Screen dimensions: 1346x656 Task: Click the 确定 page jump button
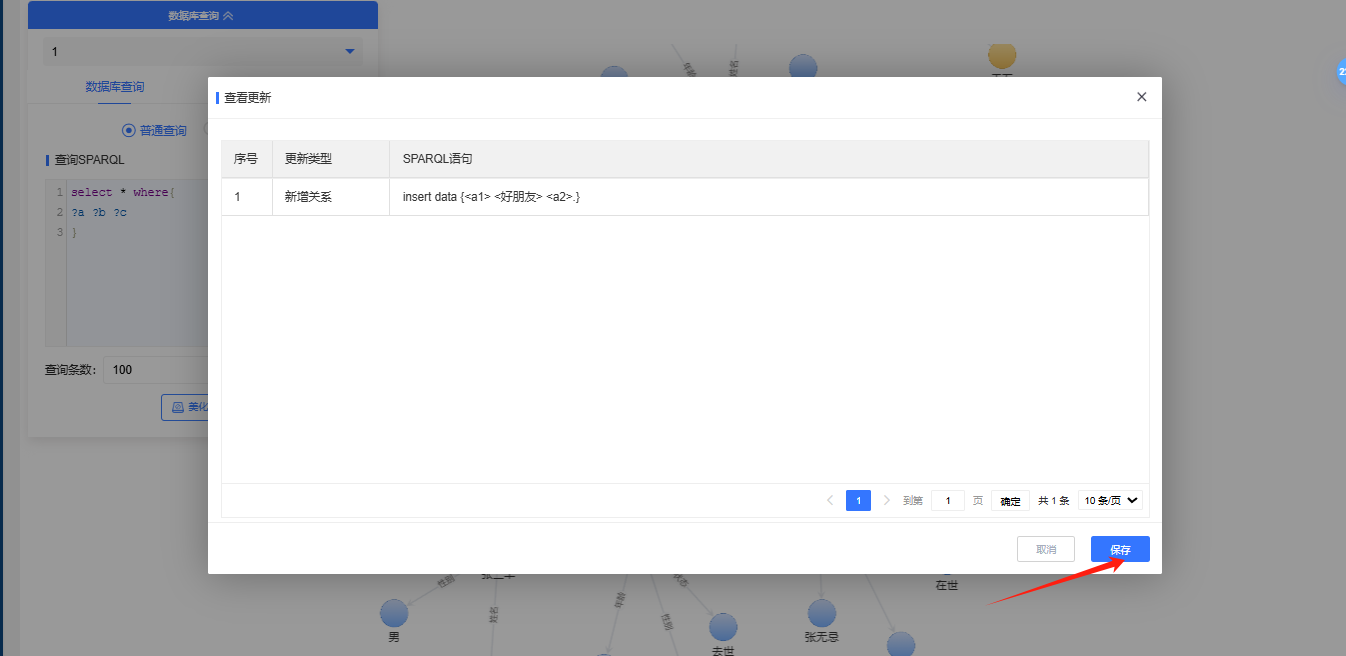1010,501
